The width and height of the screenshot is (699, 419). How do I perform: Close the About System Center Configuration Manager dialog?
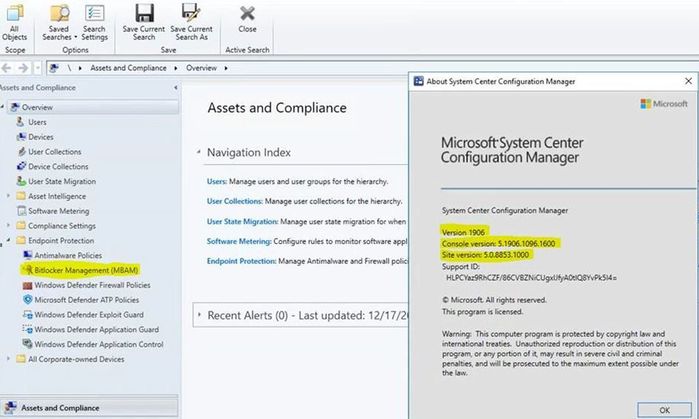click(x=688, y=81)
